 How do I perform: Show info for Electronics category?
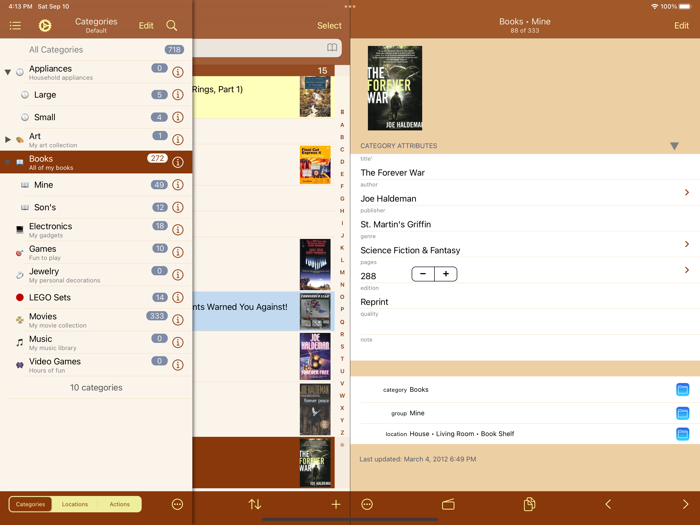[178, 230]
